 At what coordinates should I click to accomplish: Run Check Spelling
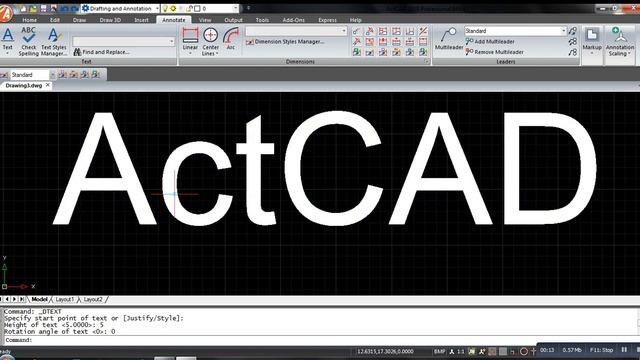pyautogui.click(x=28, y=41)
